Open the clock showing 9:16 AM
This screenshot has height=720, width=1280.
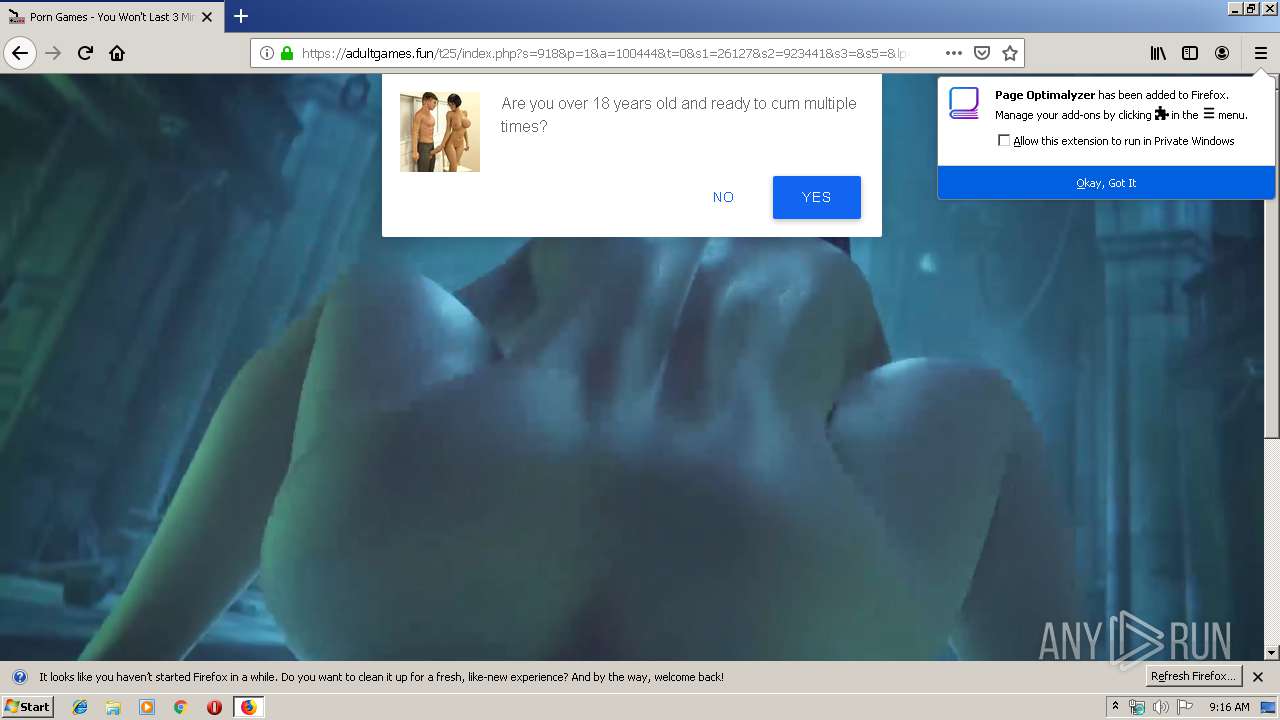point(1229,707)
